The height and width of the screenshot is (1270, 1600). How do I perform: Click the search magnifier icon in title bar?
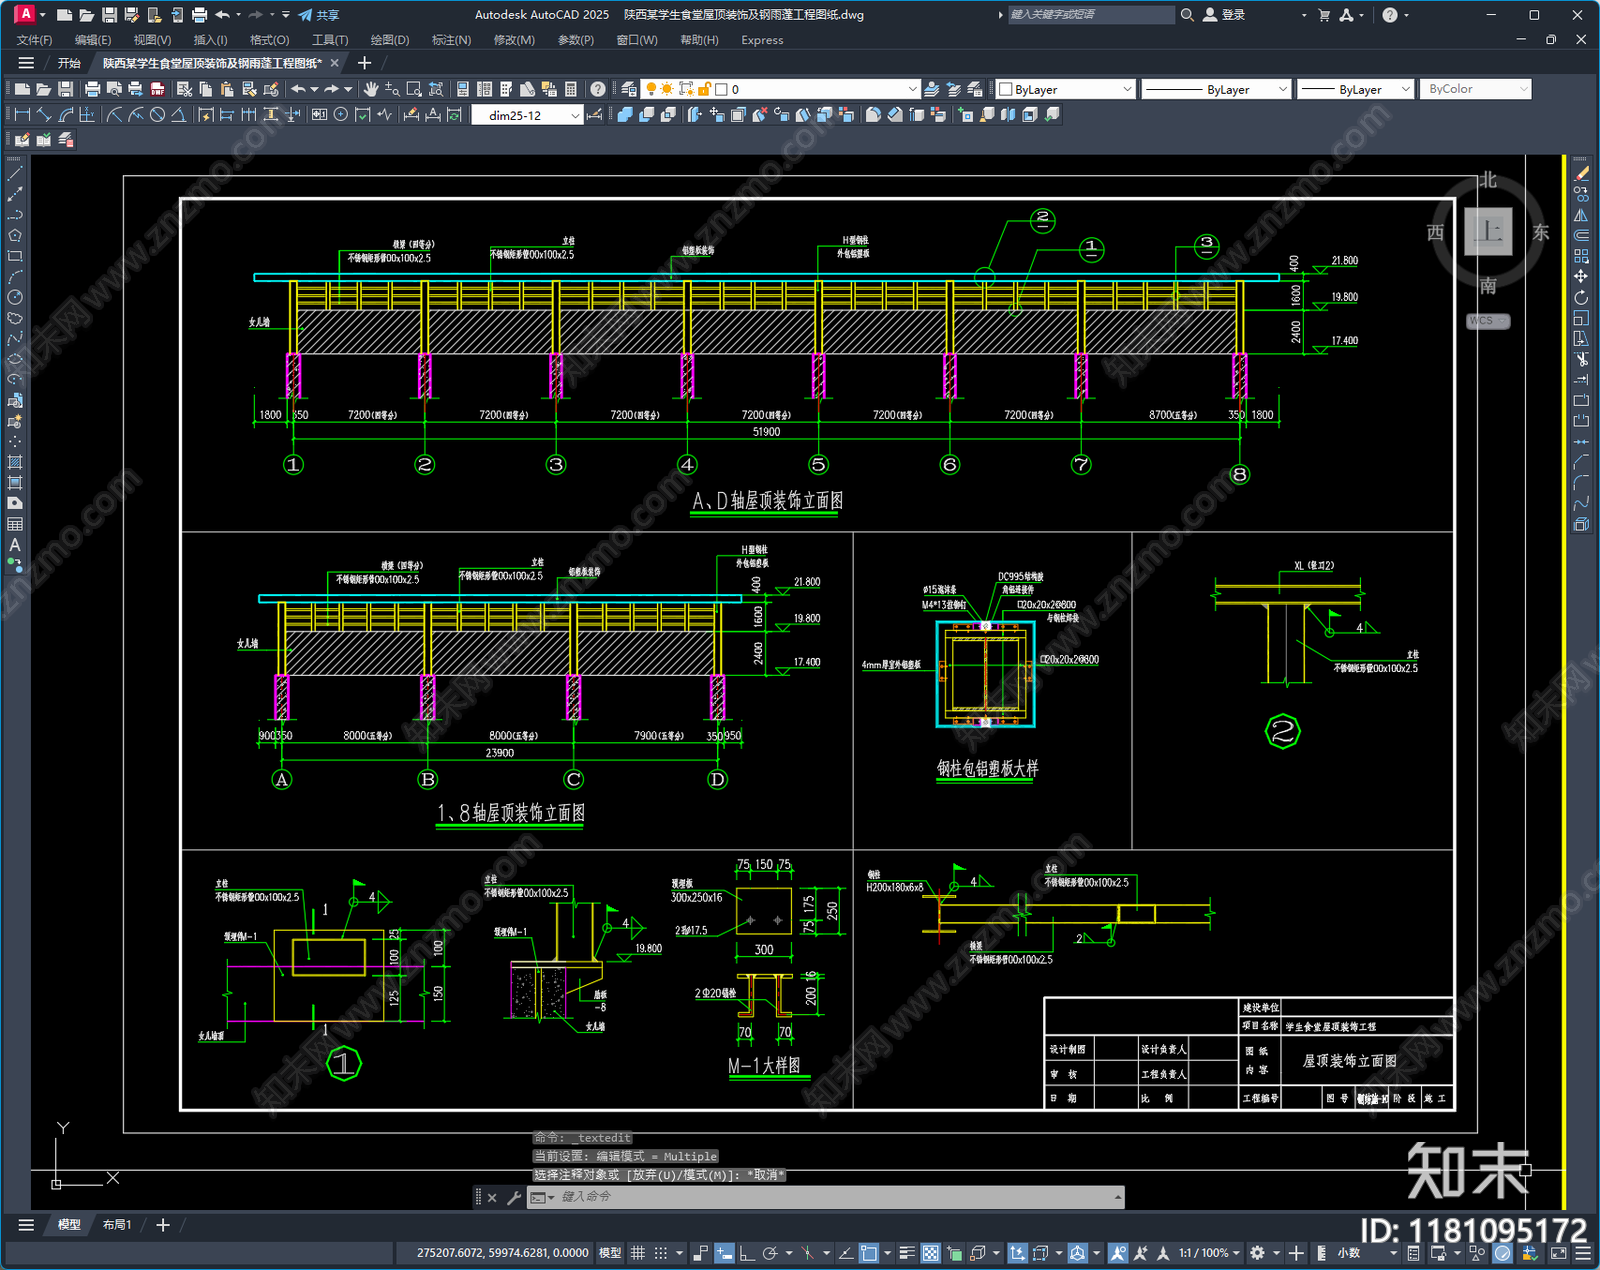click(1187, 15)
